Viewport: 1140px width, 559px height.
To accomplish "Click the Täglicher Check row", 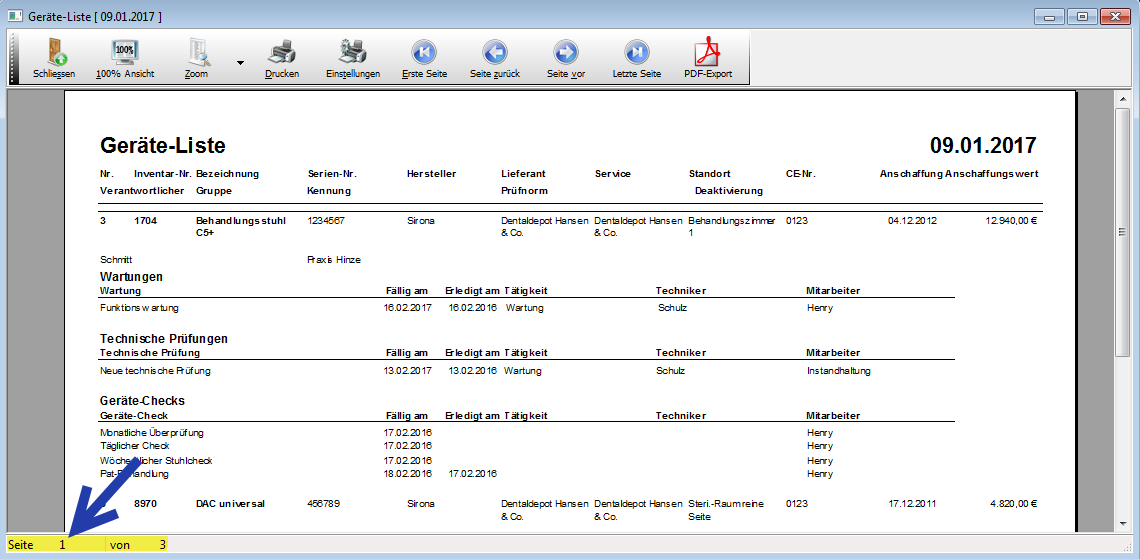I will (526, 445).
